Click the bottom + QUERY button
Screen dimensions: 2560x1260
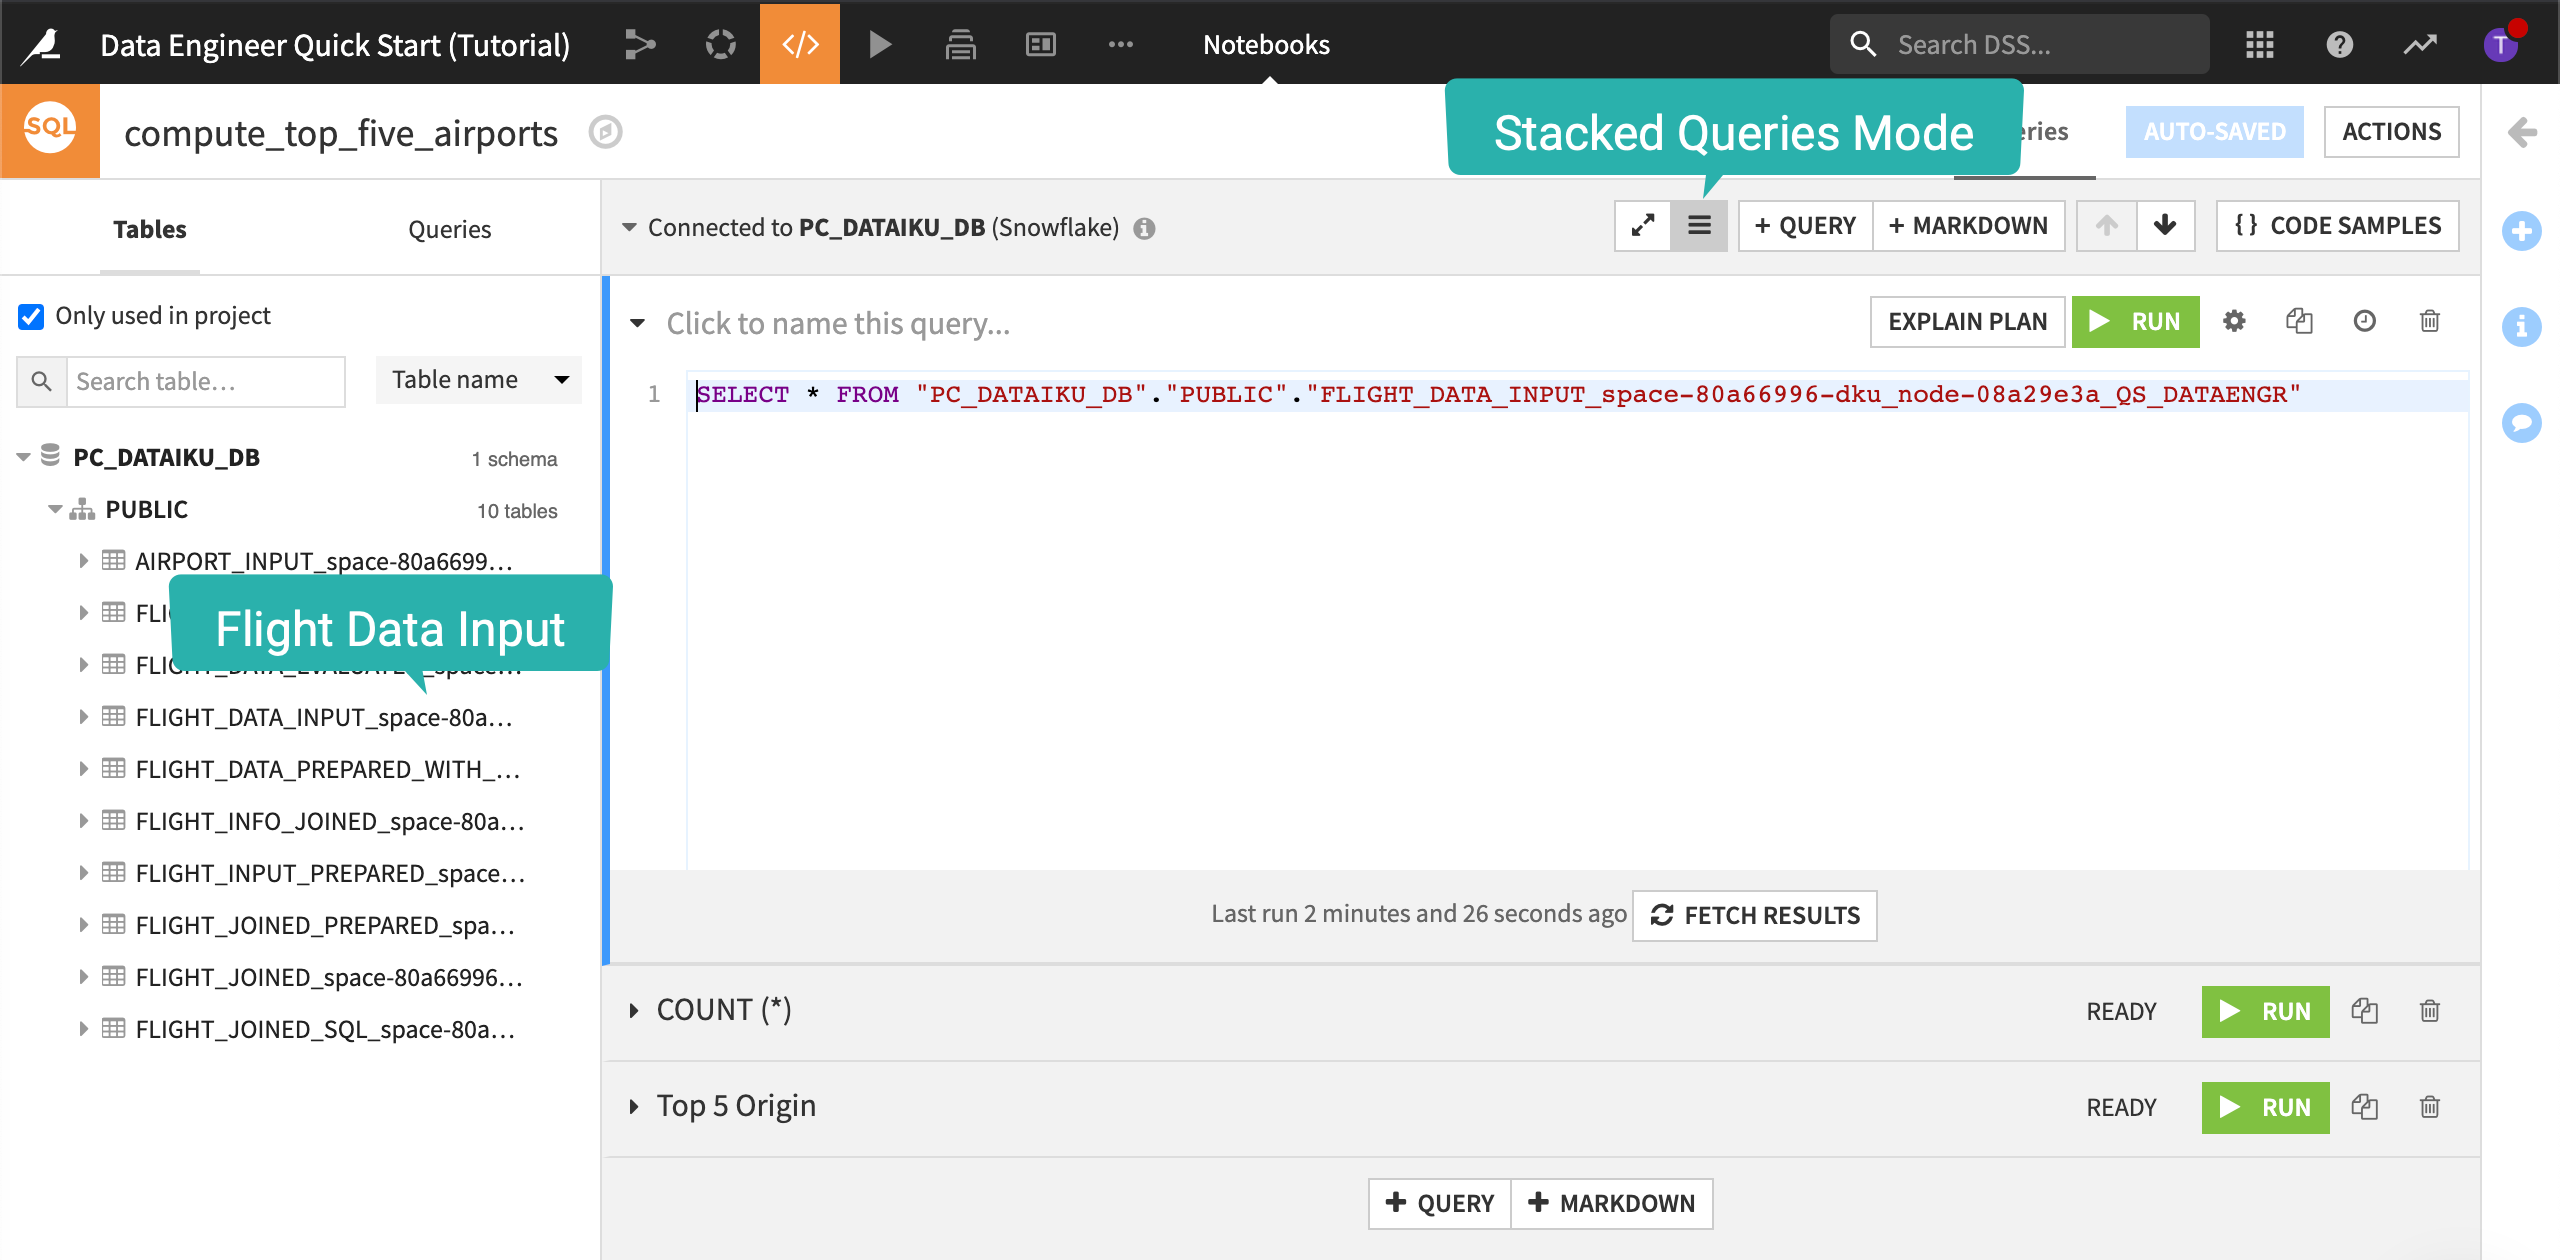[x=1439, y=1203]
